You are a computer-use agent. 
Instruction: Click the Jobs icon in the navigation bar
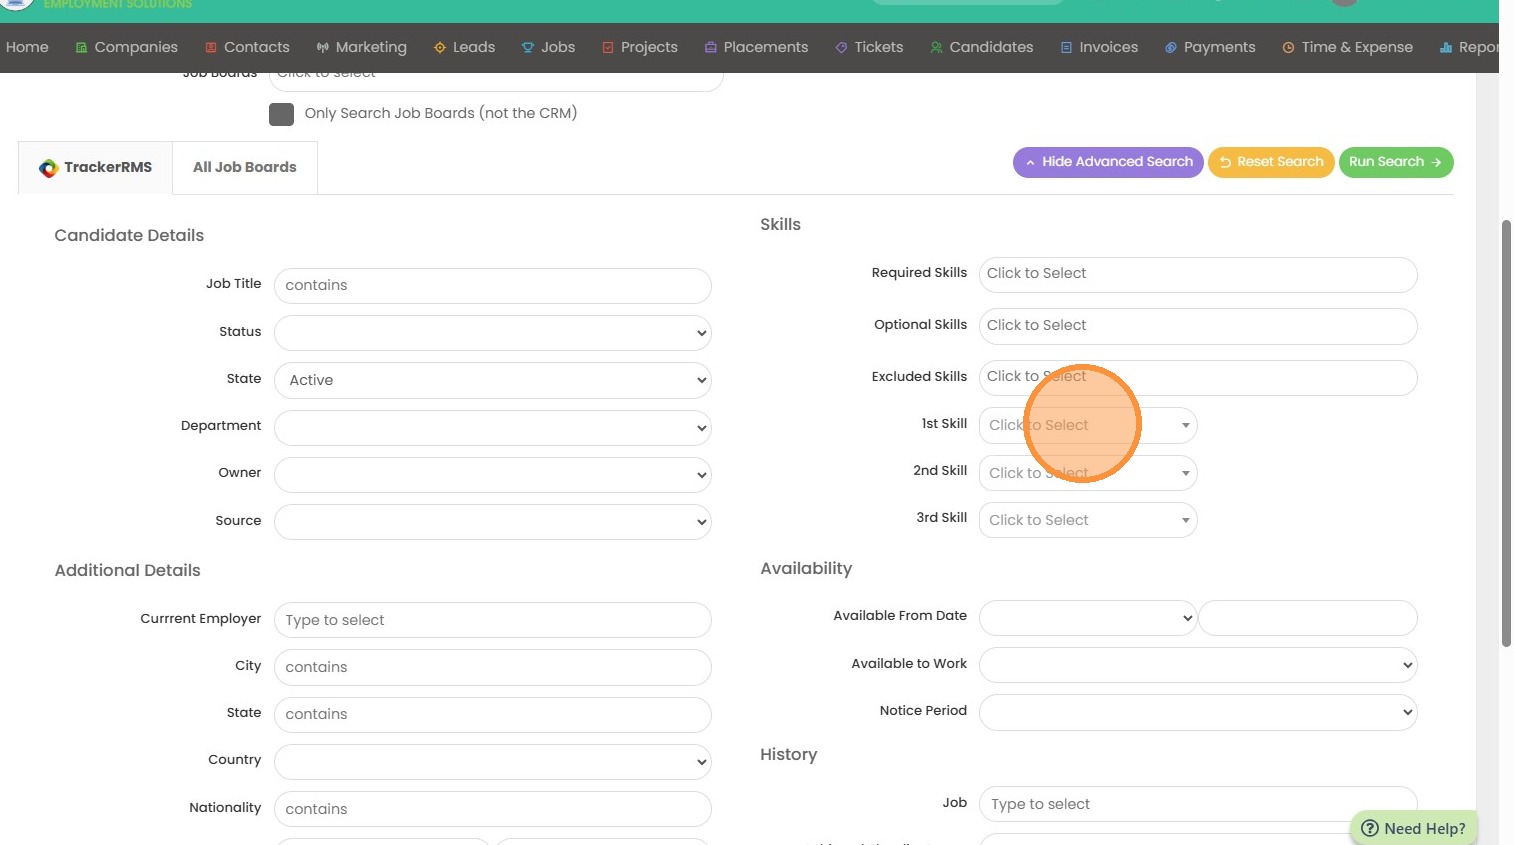tap(528, 48)
